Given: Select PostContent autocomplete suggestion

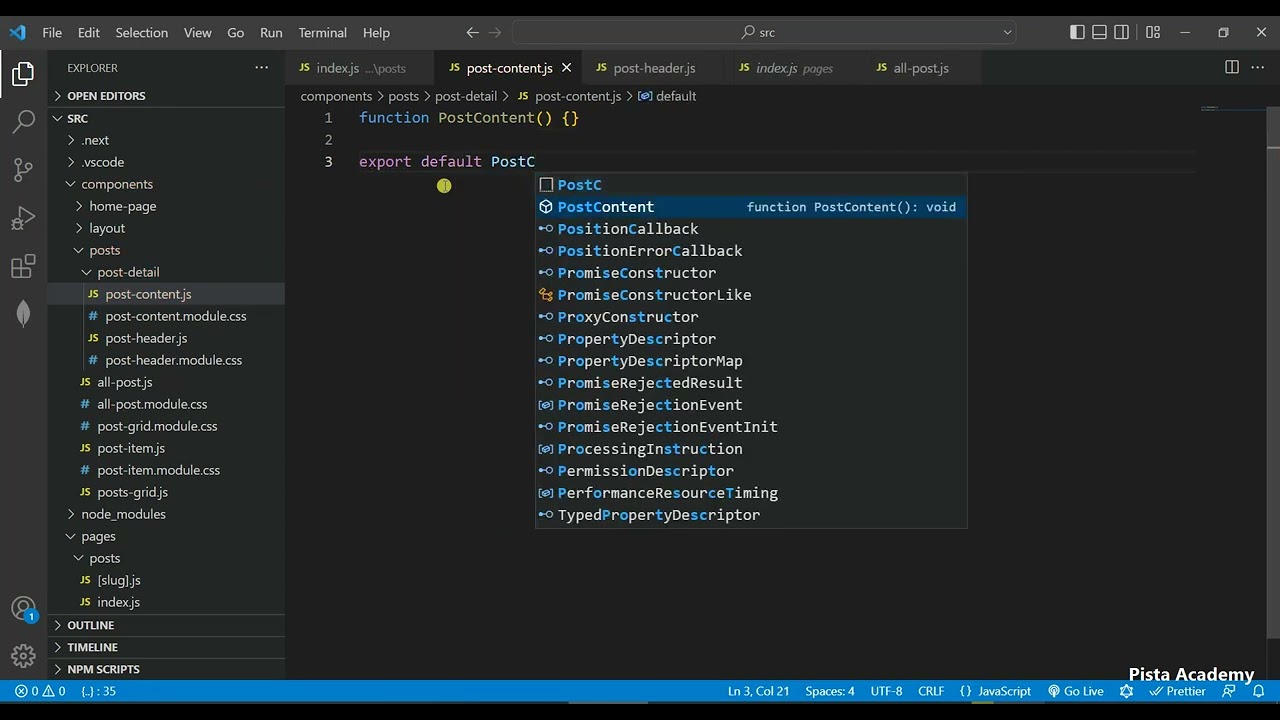Looking at the screenshot, I should [751, 207].
